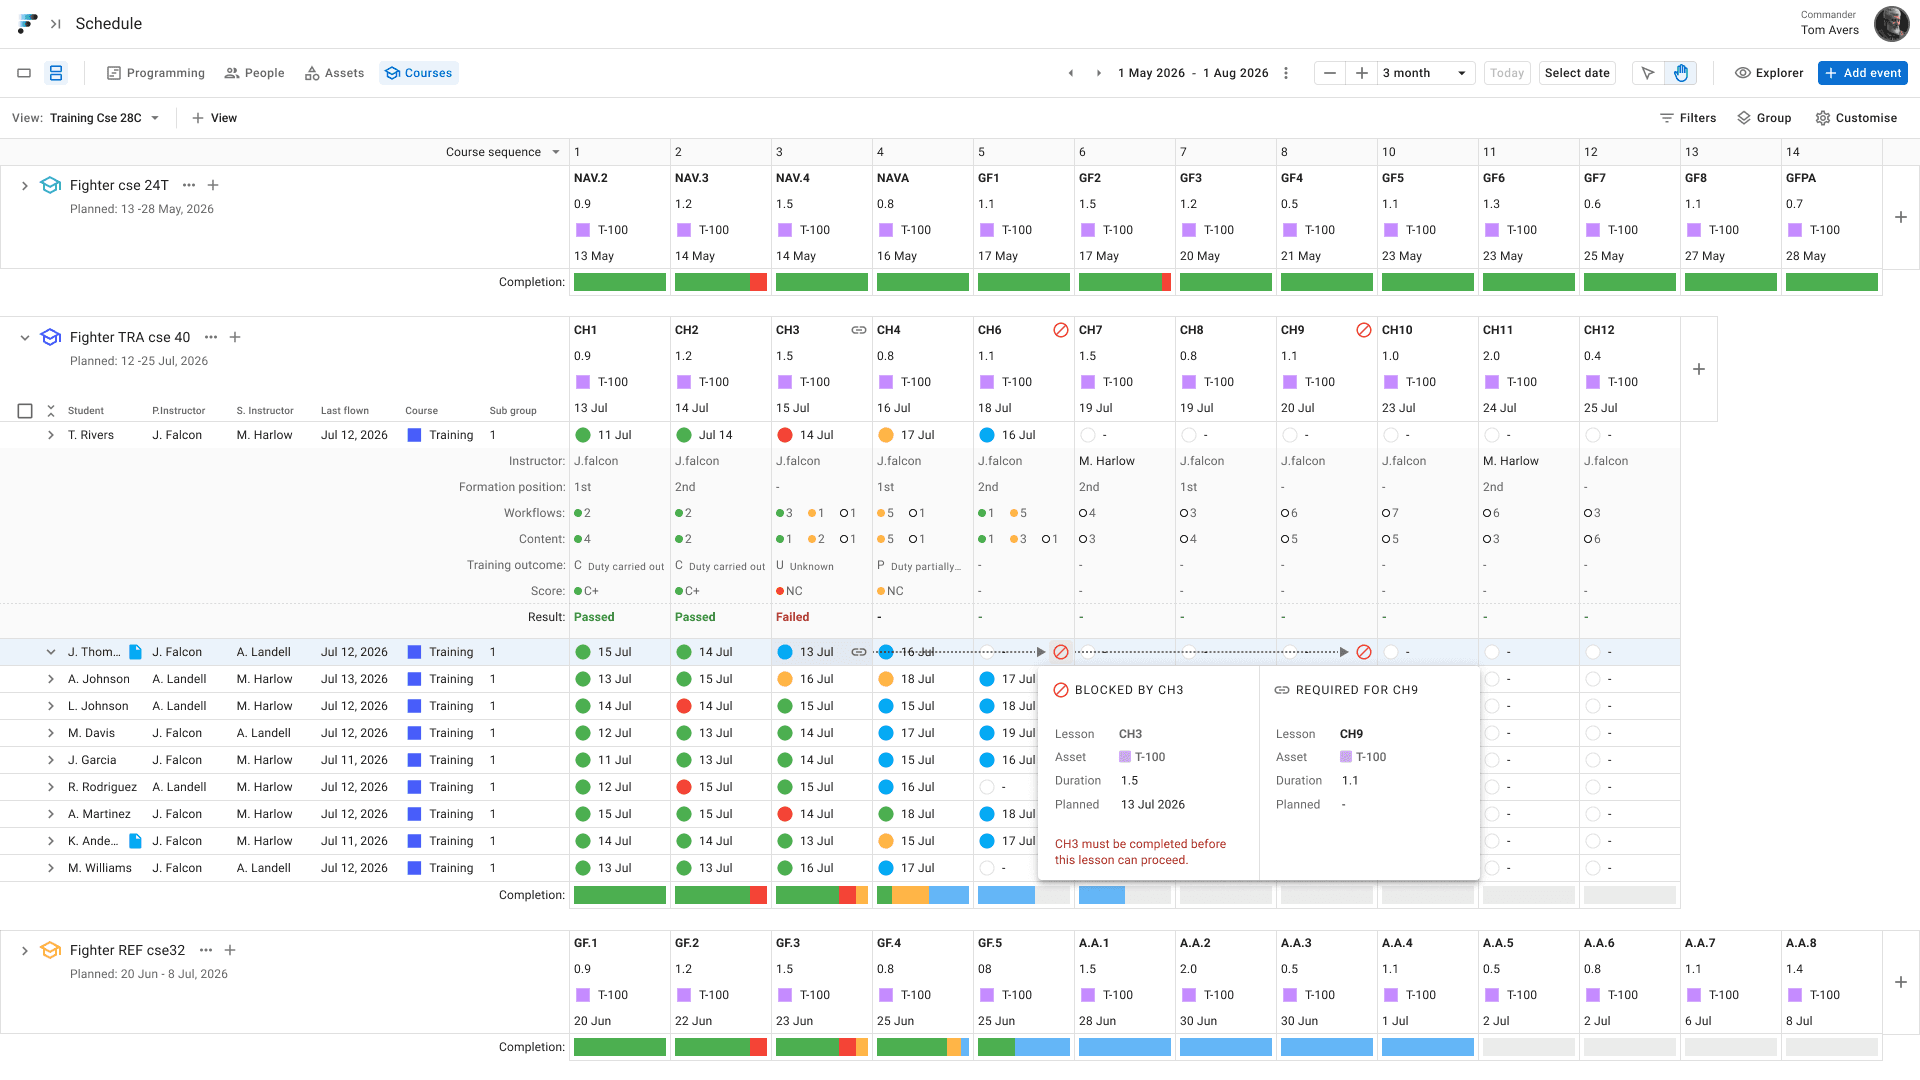
Task: Click the Add event button
Action: pos(1862,73)
